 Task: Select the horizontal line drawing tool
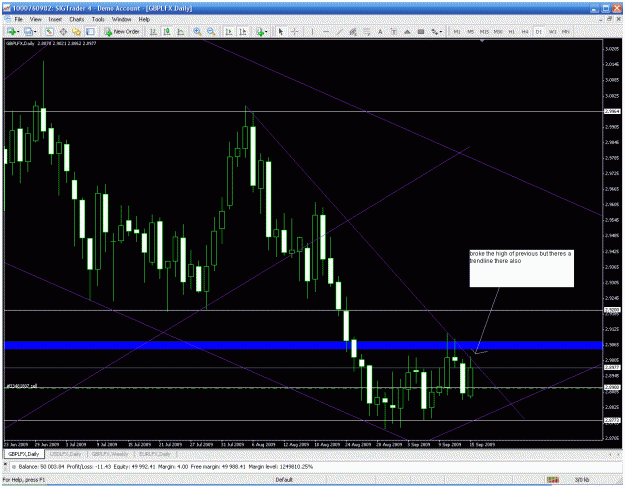(326, 31)
